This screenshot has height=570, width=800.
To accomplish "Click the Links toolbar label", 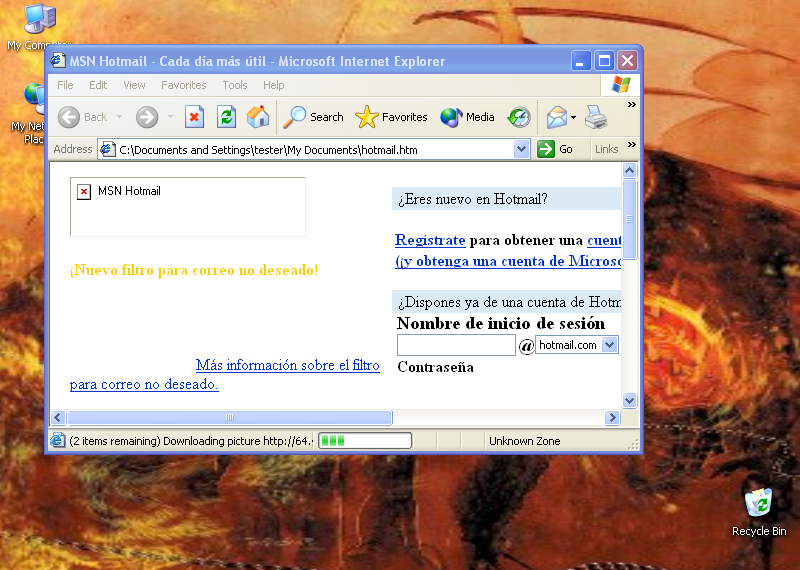I will 606,150.
